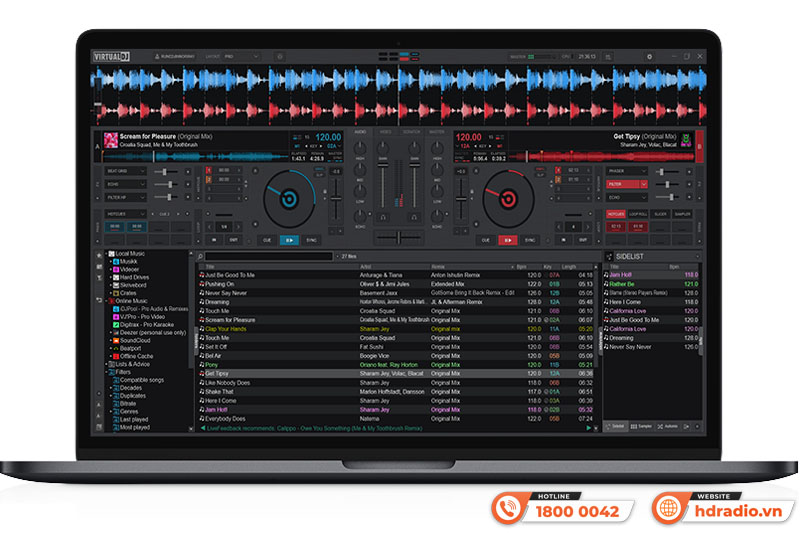The width and height of the screenshot is (800, 533).
Task: Click the search magnifier icon
Action: tap(201, 257)
